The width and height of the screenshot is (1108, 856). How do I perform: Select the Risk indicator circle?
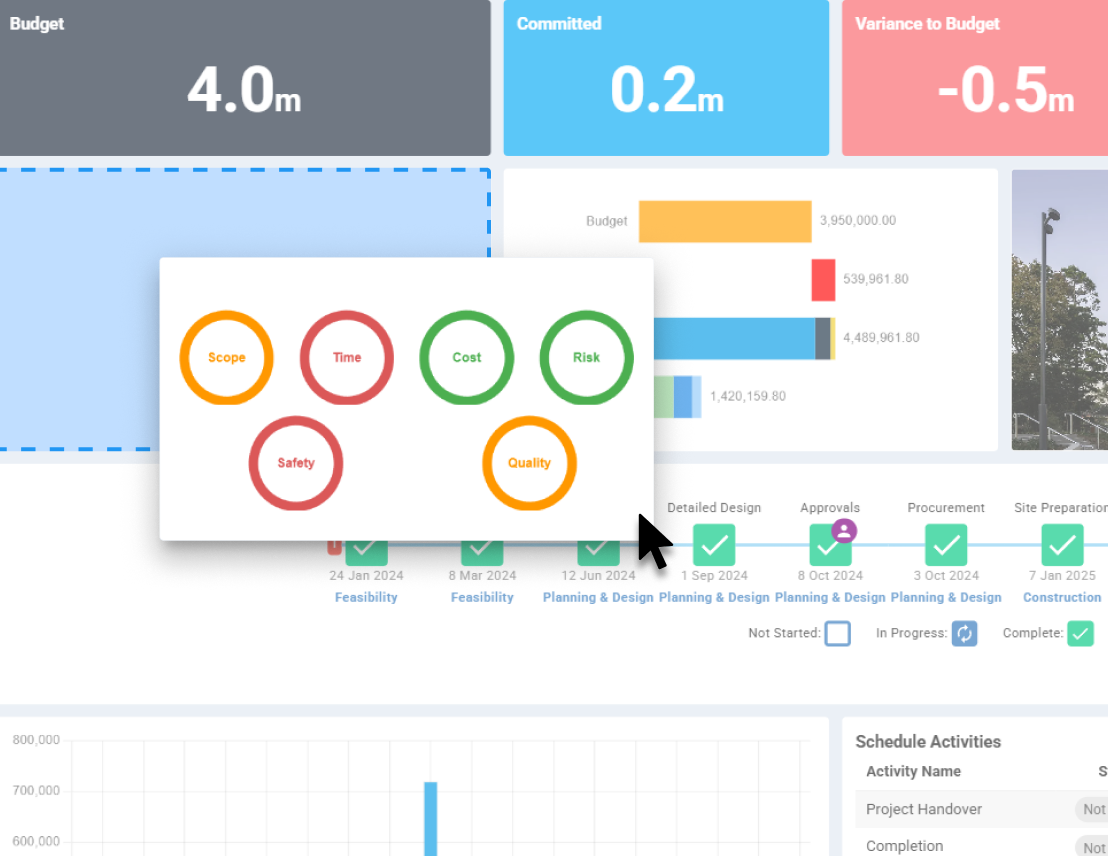point(587,357)
